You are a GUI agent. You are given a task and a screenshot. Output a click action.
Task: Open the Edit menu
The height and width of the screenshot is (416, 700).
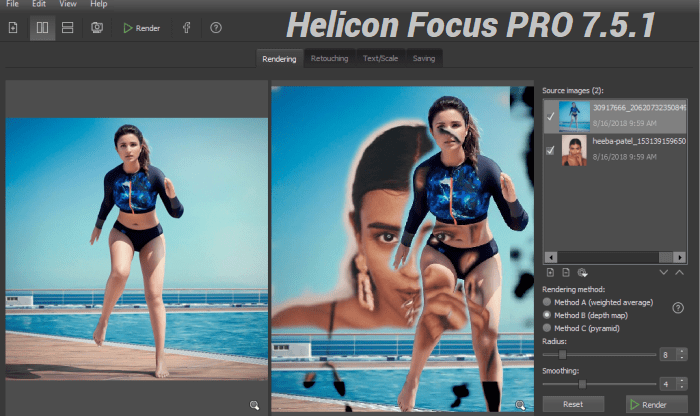pos(39,4)
